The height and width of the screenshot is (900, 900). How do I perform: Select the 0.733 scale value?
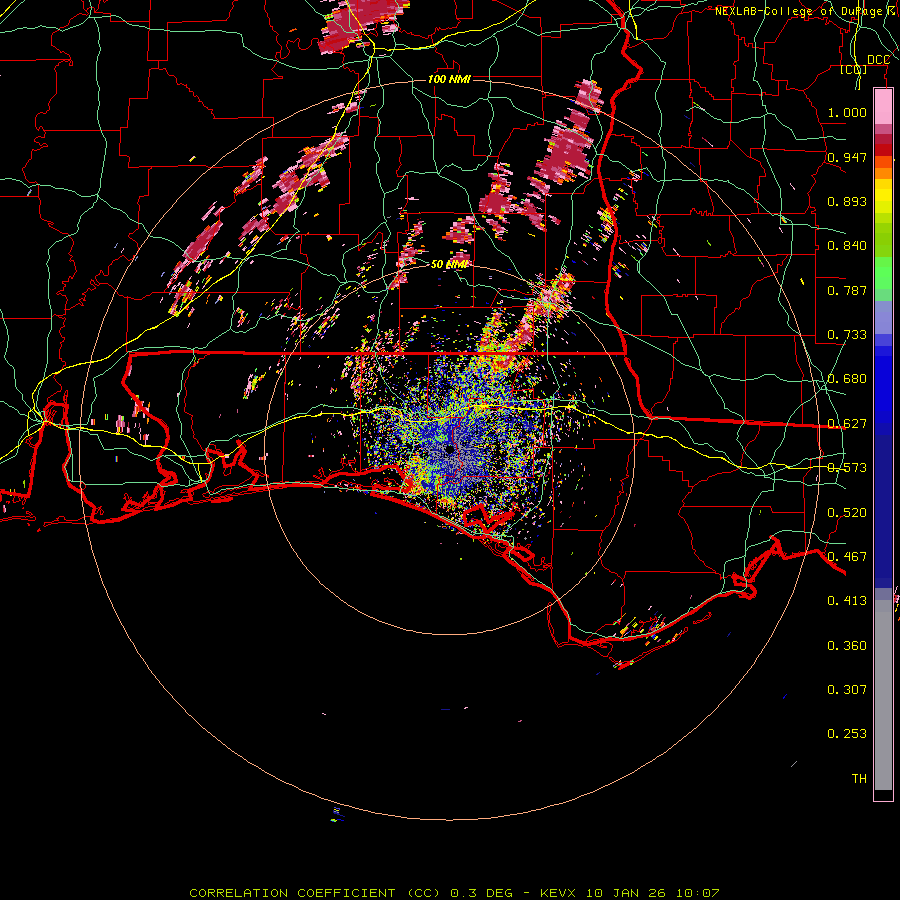847,335
